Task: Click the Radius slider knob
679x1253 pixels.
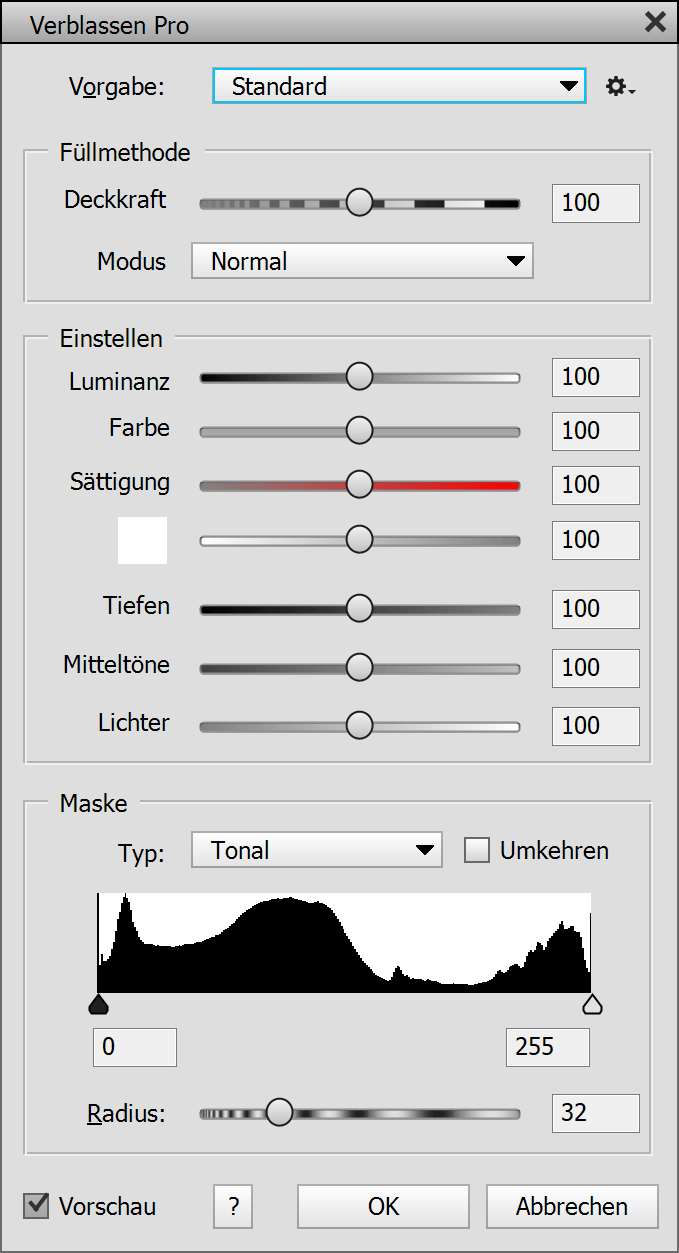Action: [x=279, y=1112]
